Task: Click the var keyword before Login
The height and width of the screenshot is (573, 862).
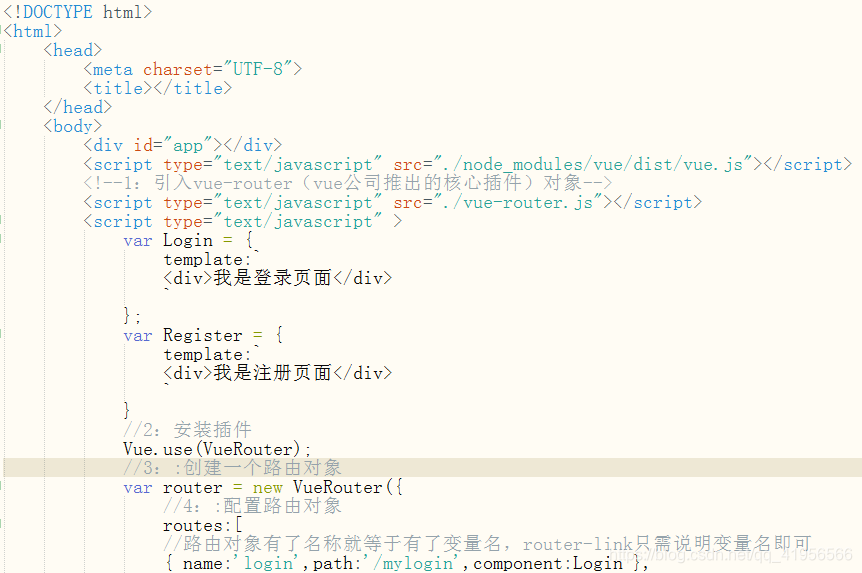Action: click(x=137, y=240)
